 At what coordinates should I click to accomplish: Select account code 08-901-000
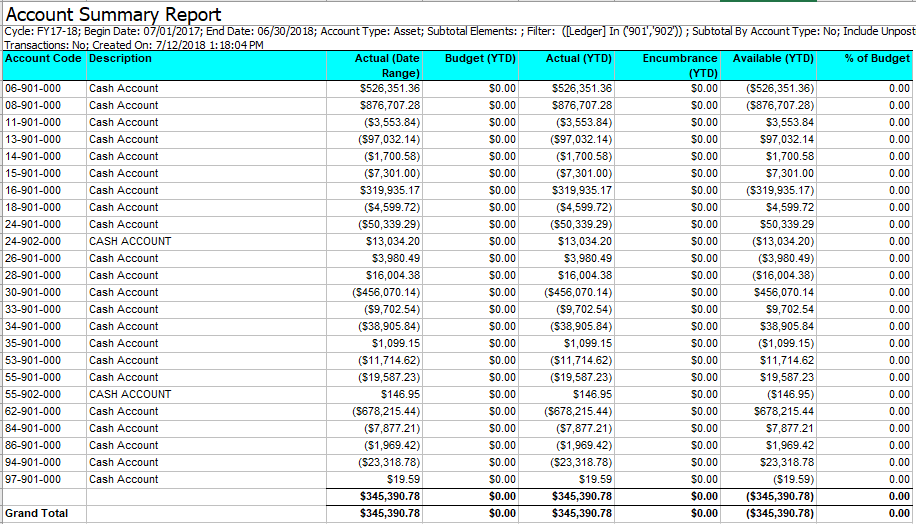pyautogui.click(x=33, y=105)
